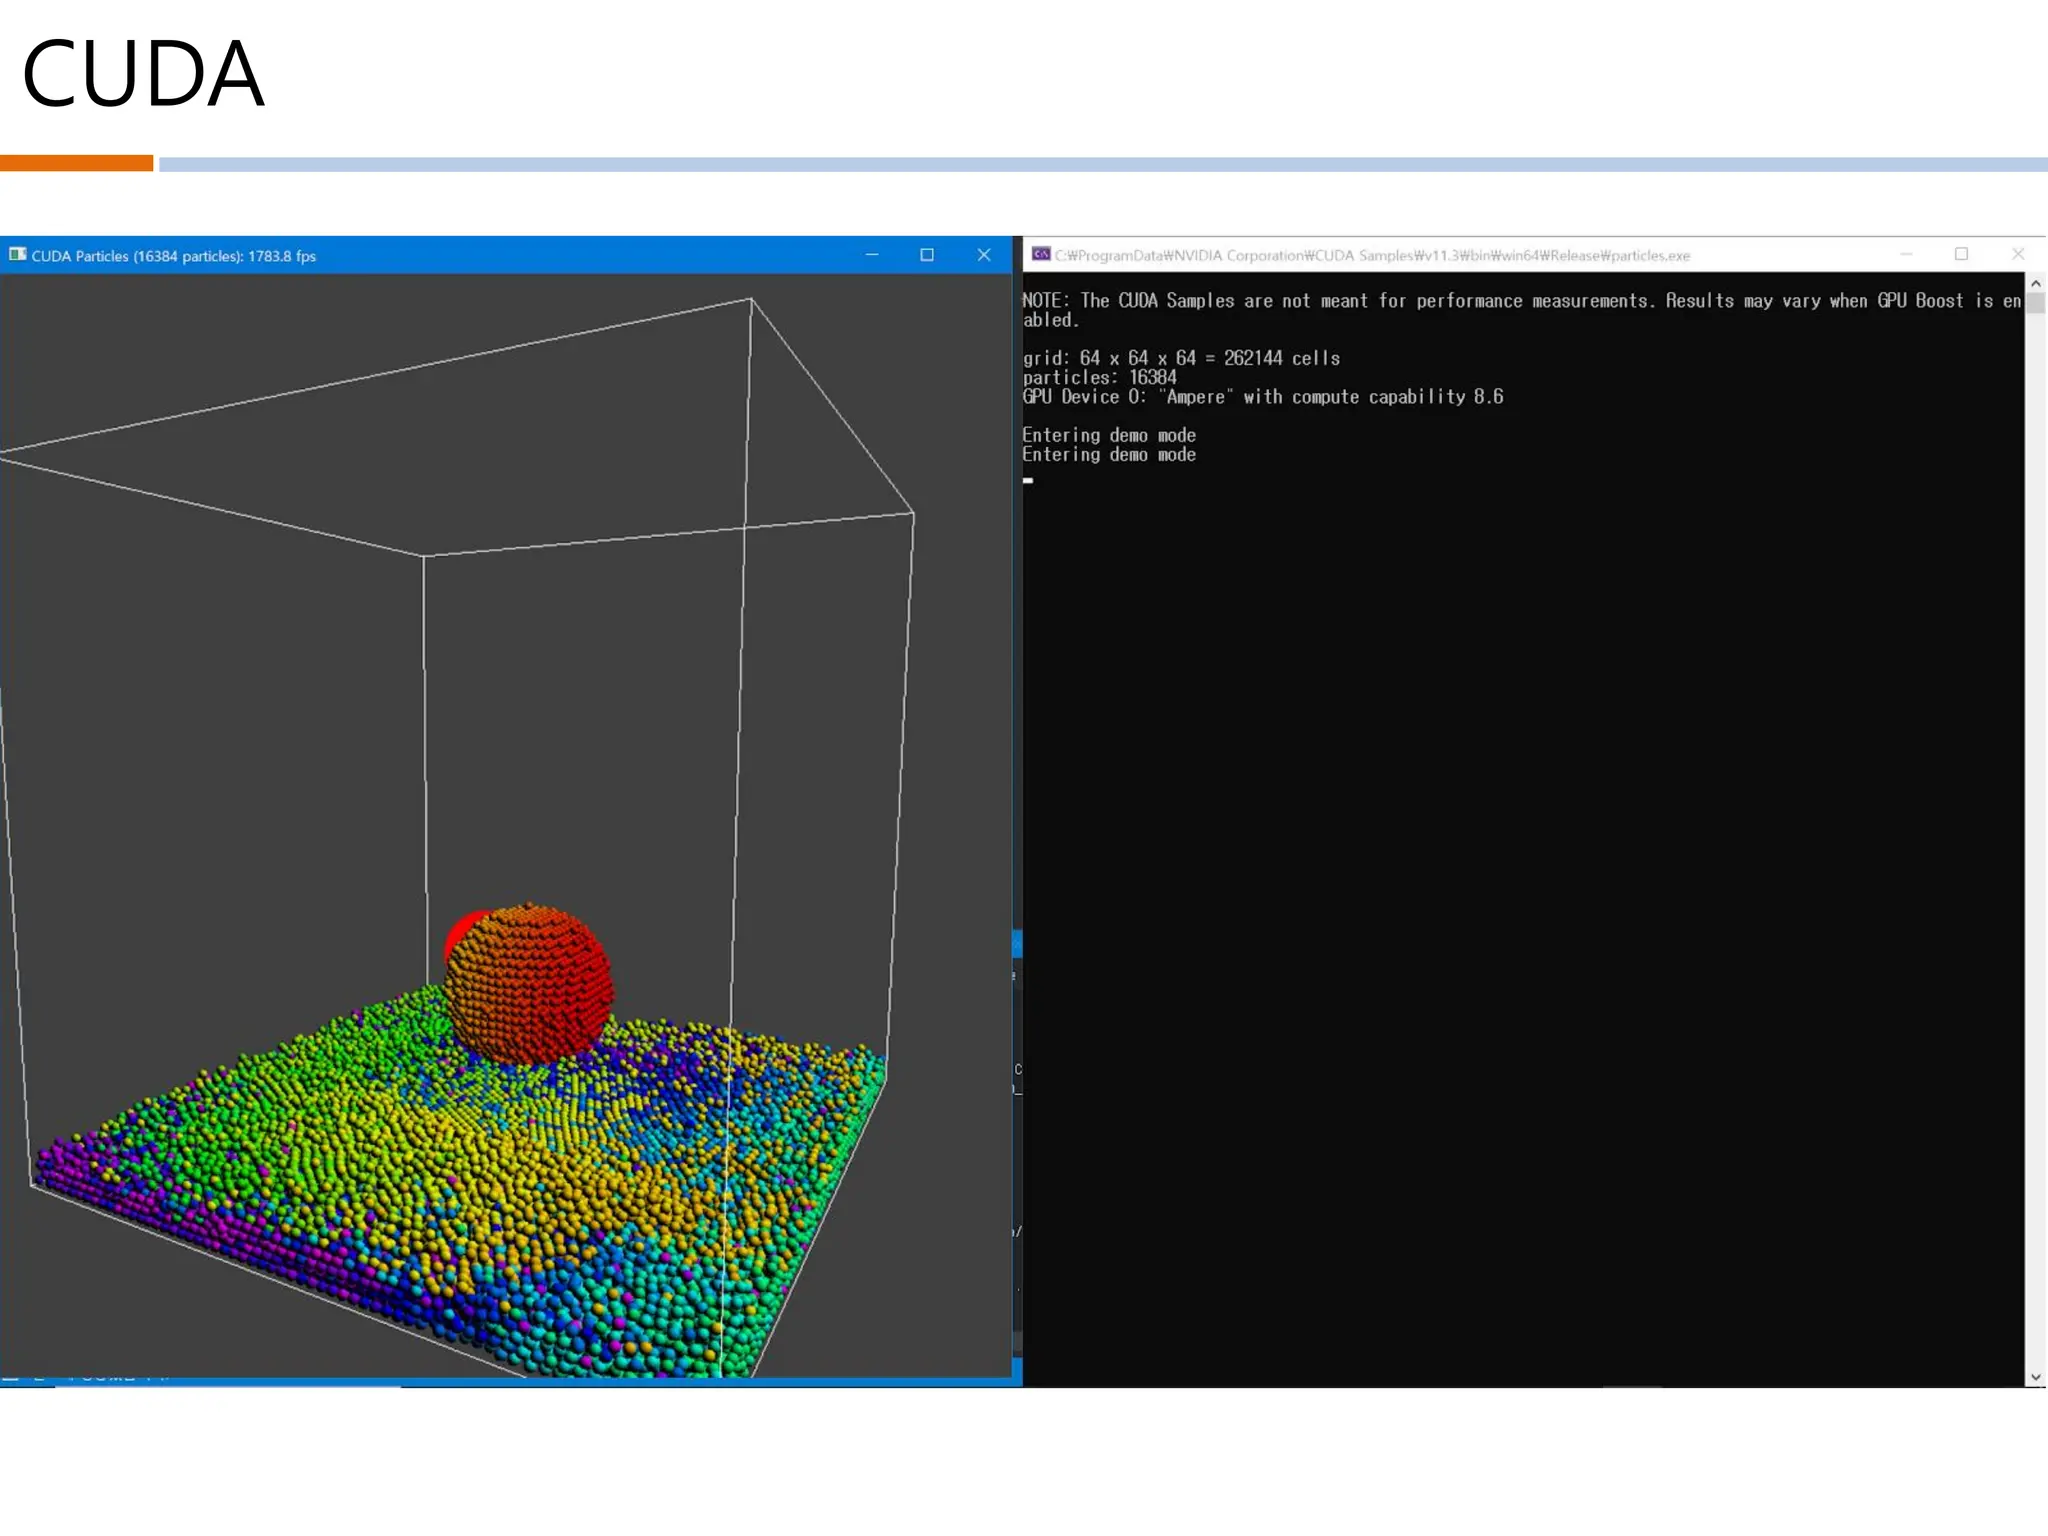
Task: Maximize the particles.exe console window
Action: [1962, 254]
